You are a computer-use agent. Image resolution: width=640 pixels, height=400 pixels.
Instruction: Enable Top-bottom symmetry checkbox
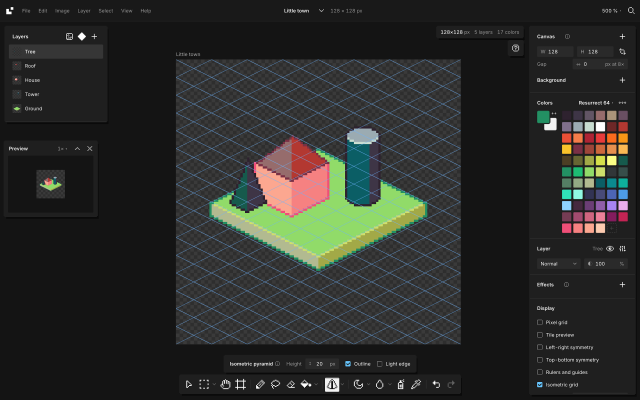pyautogui.click(x=540, y=360)
